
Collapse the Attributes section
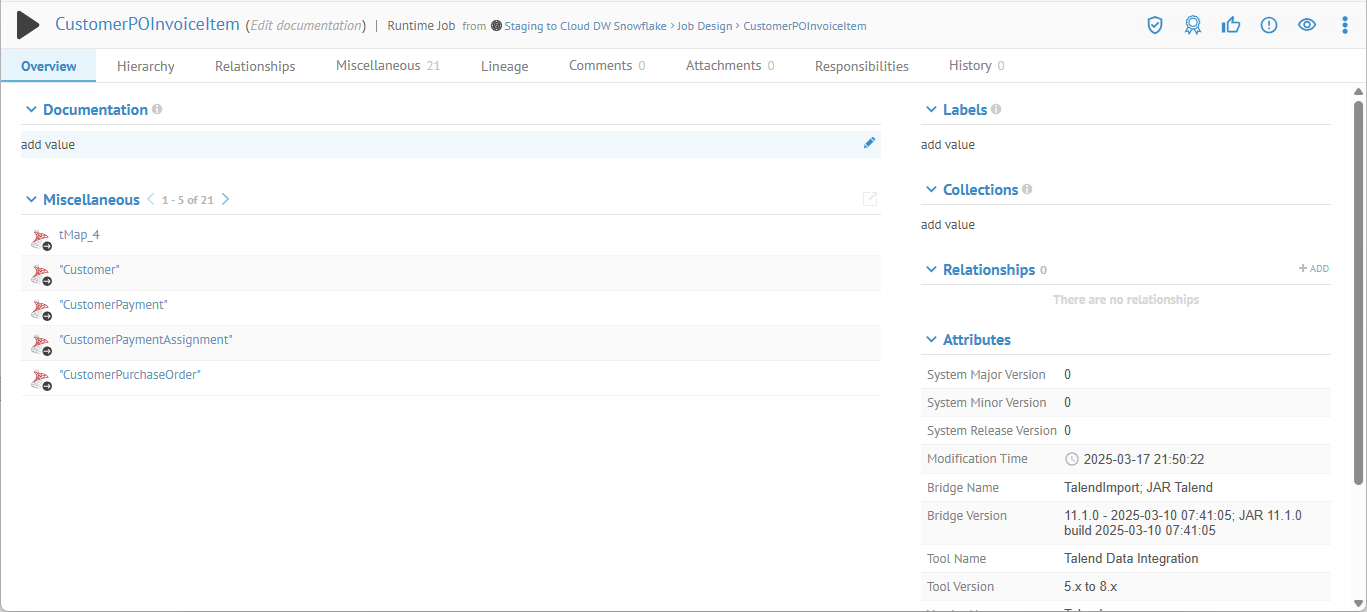(931, 340)
